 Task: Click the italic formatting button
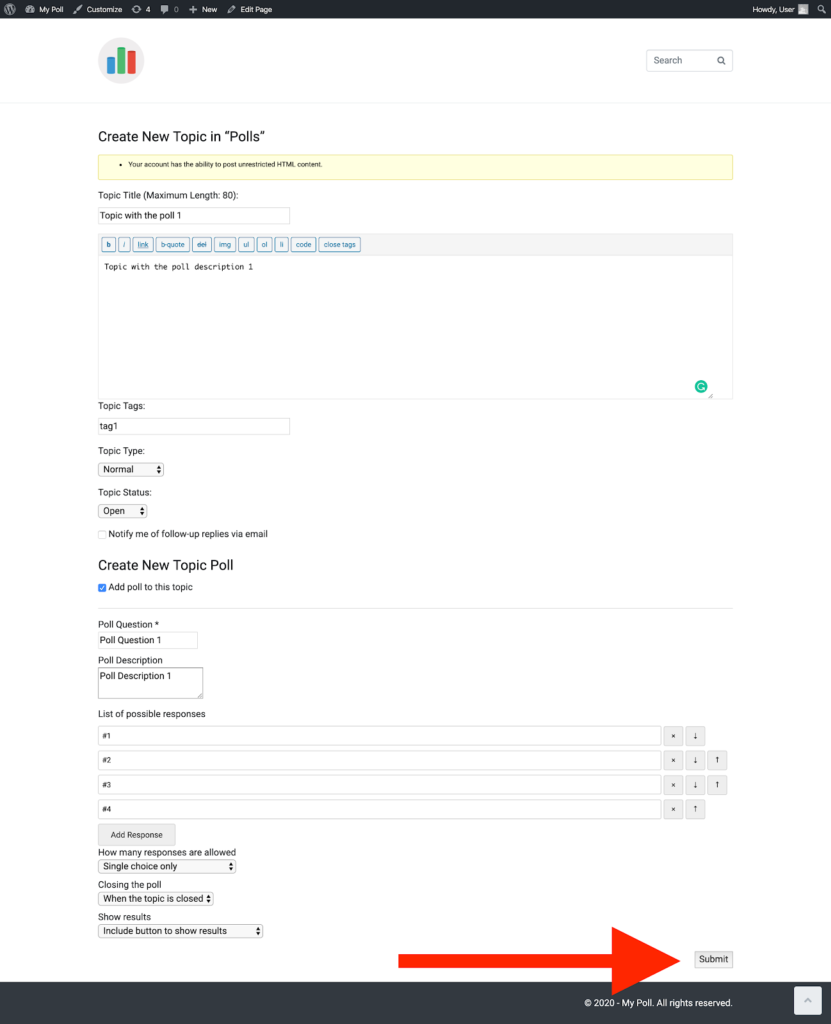124,244
